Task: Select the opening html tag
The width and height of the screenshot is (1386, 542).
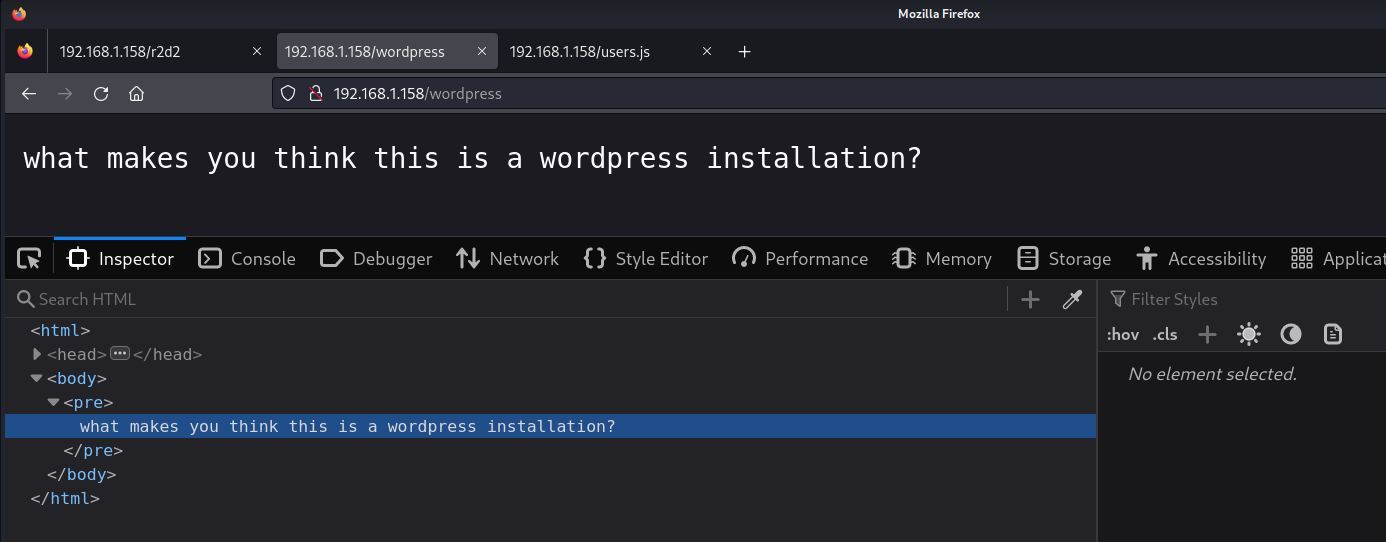Action: coord(60,330)
